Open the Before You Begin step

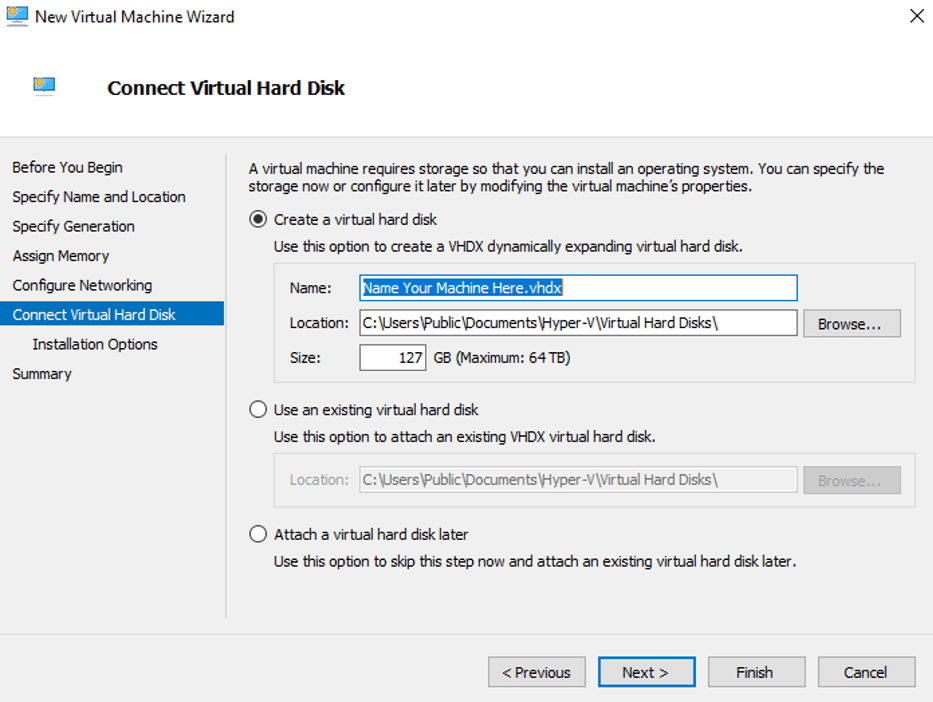(x=67, y=167)
